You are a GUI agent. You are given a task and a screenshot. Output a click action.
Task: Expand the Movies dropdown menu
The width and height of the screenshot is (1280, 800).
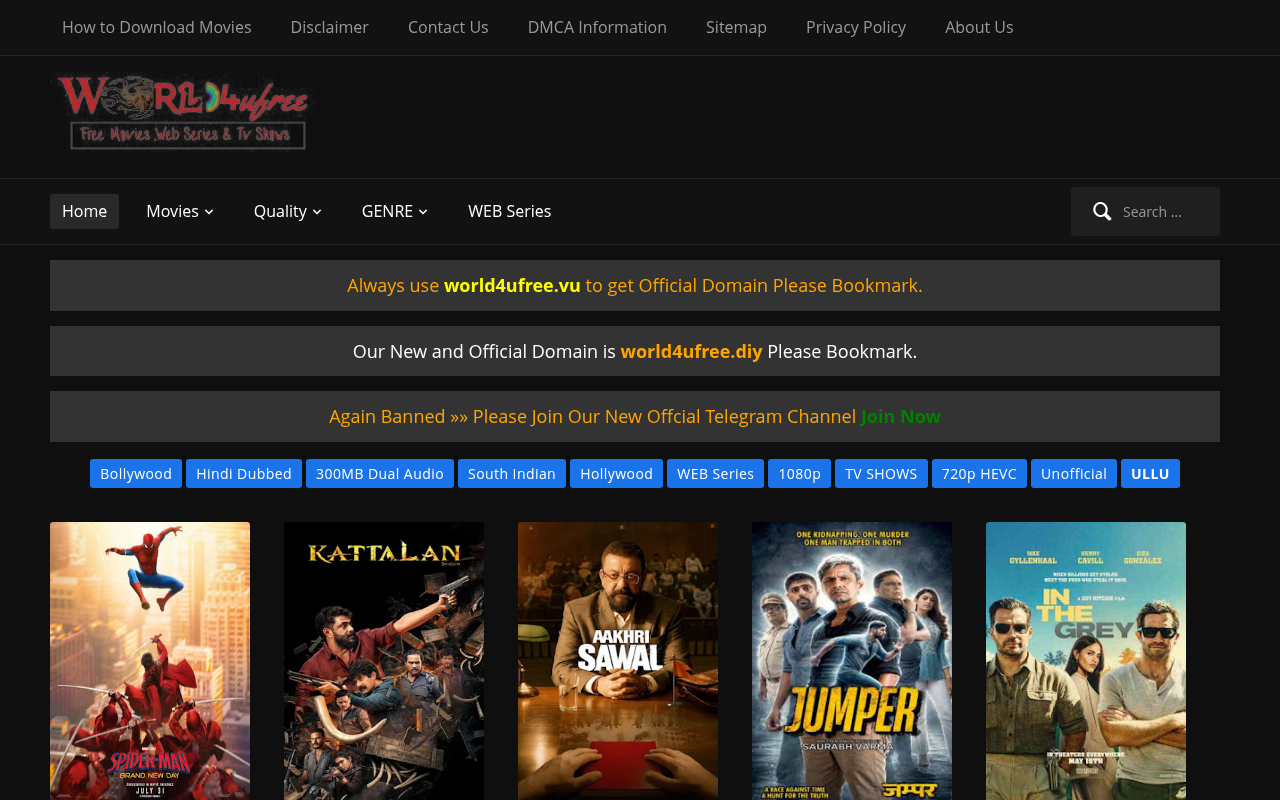180,211
